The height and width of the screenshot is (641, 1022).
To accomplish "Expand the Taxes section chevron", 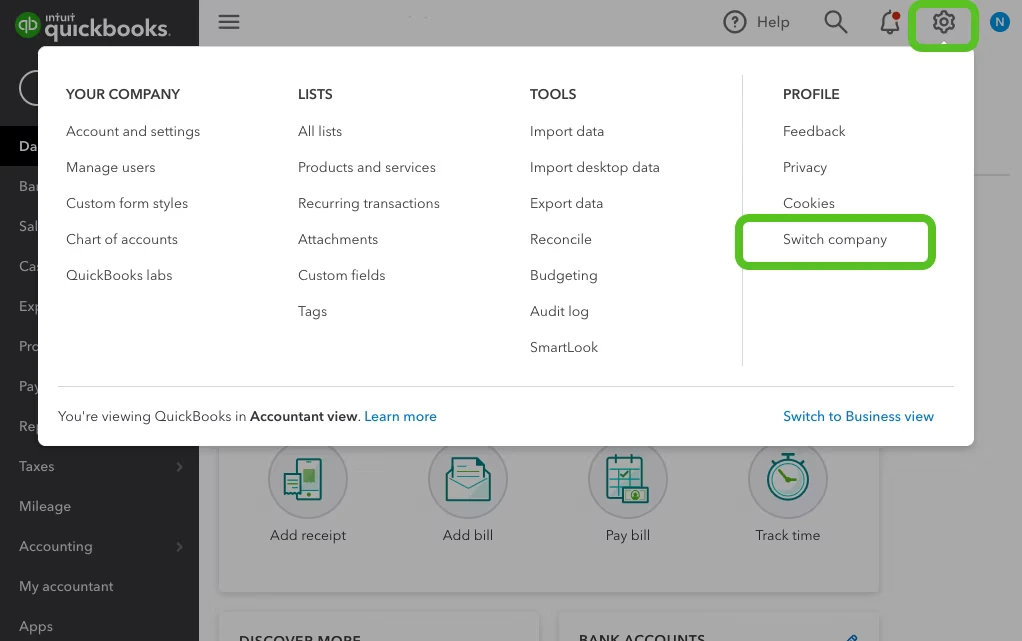I will click(x=180, y=466).
